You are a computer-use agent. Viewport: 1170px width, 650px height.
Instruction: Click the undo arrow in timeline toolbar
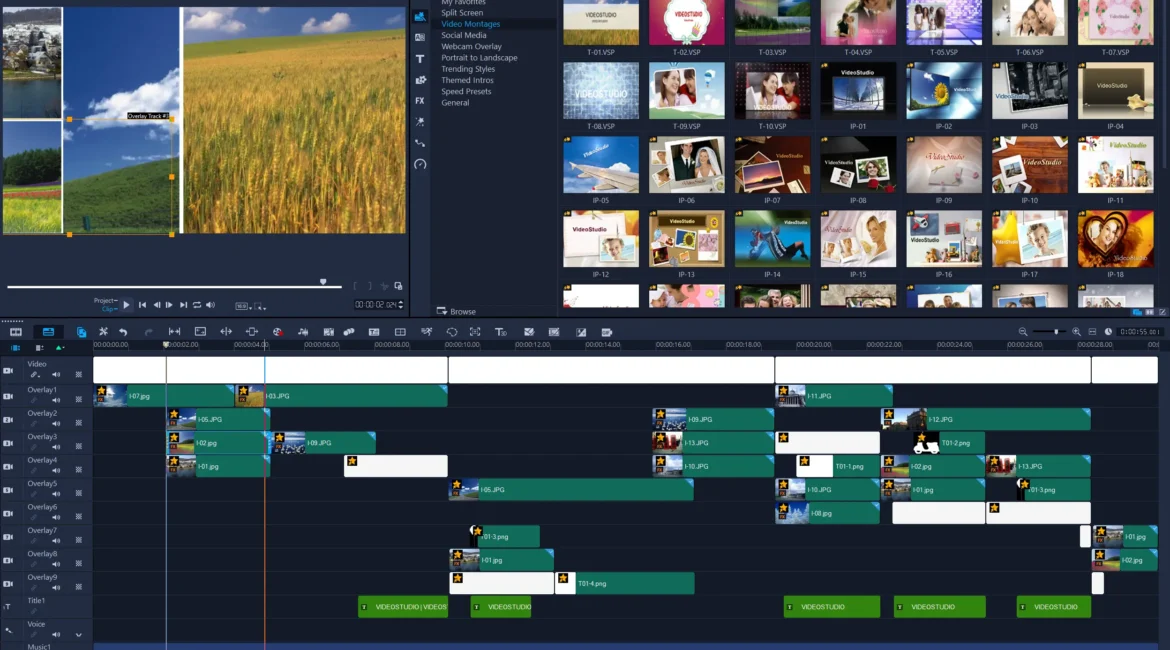coord(123,332)
